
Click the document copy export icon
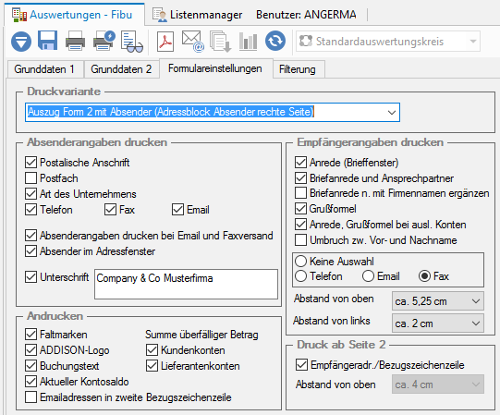[x=221, y=41]
